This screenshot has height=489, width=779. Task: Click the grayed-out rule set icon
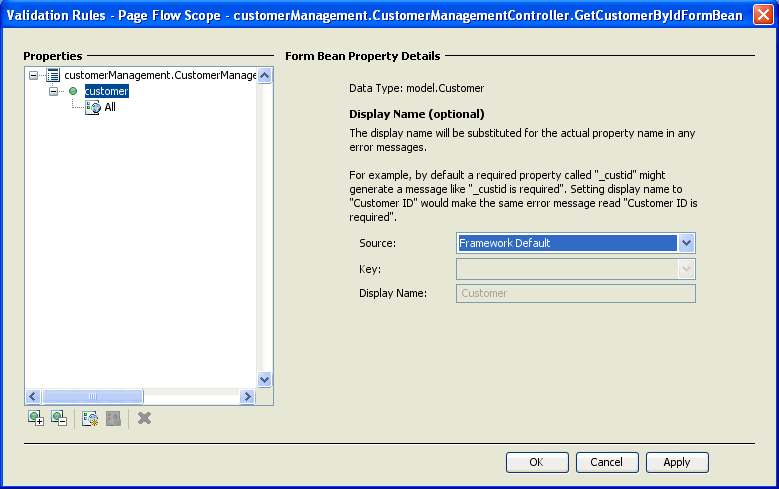point(113,418)
